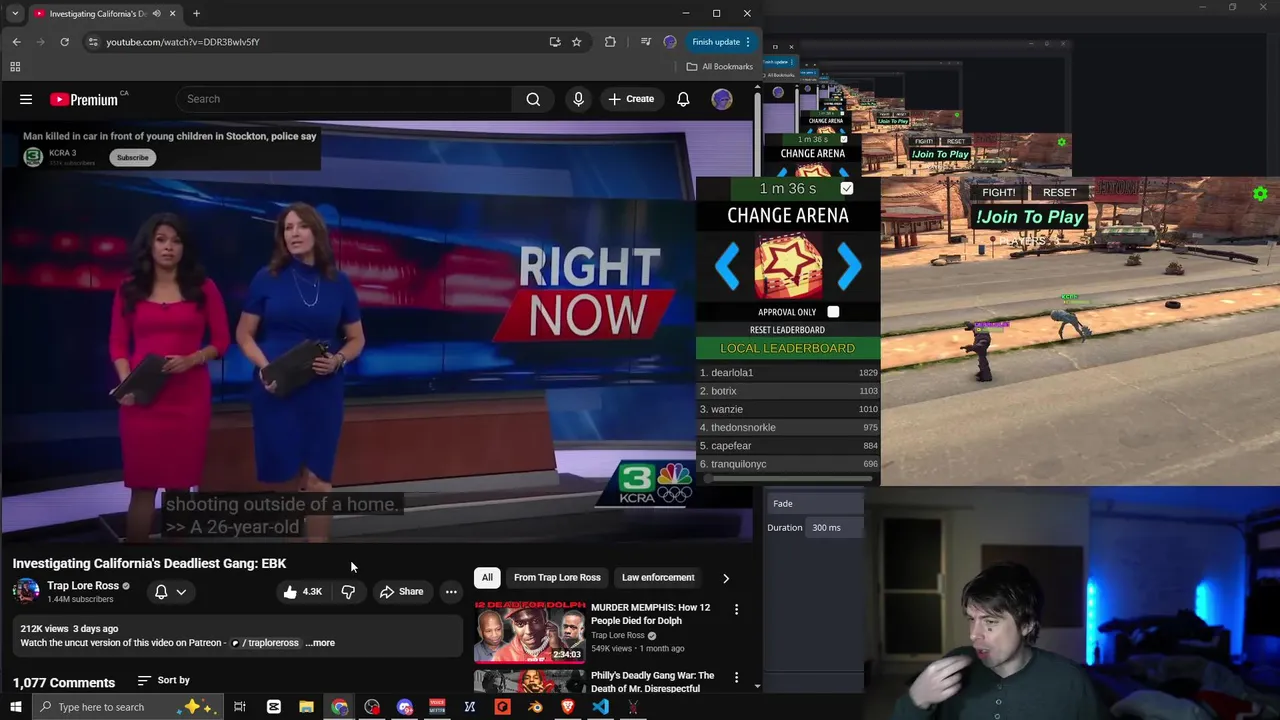The width and height of the screenshot is (1280, 720).
Task: Toggle the timer checkbox beside 1 m 36 s
Action: (847, 189)
